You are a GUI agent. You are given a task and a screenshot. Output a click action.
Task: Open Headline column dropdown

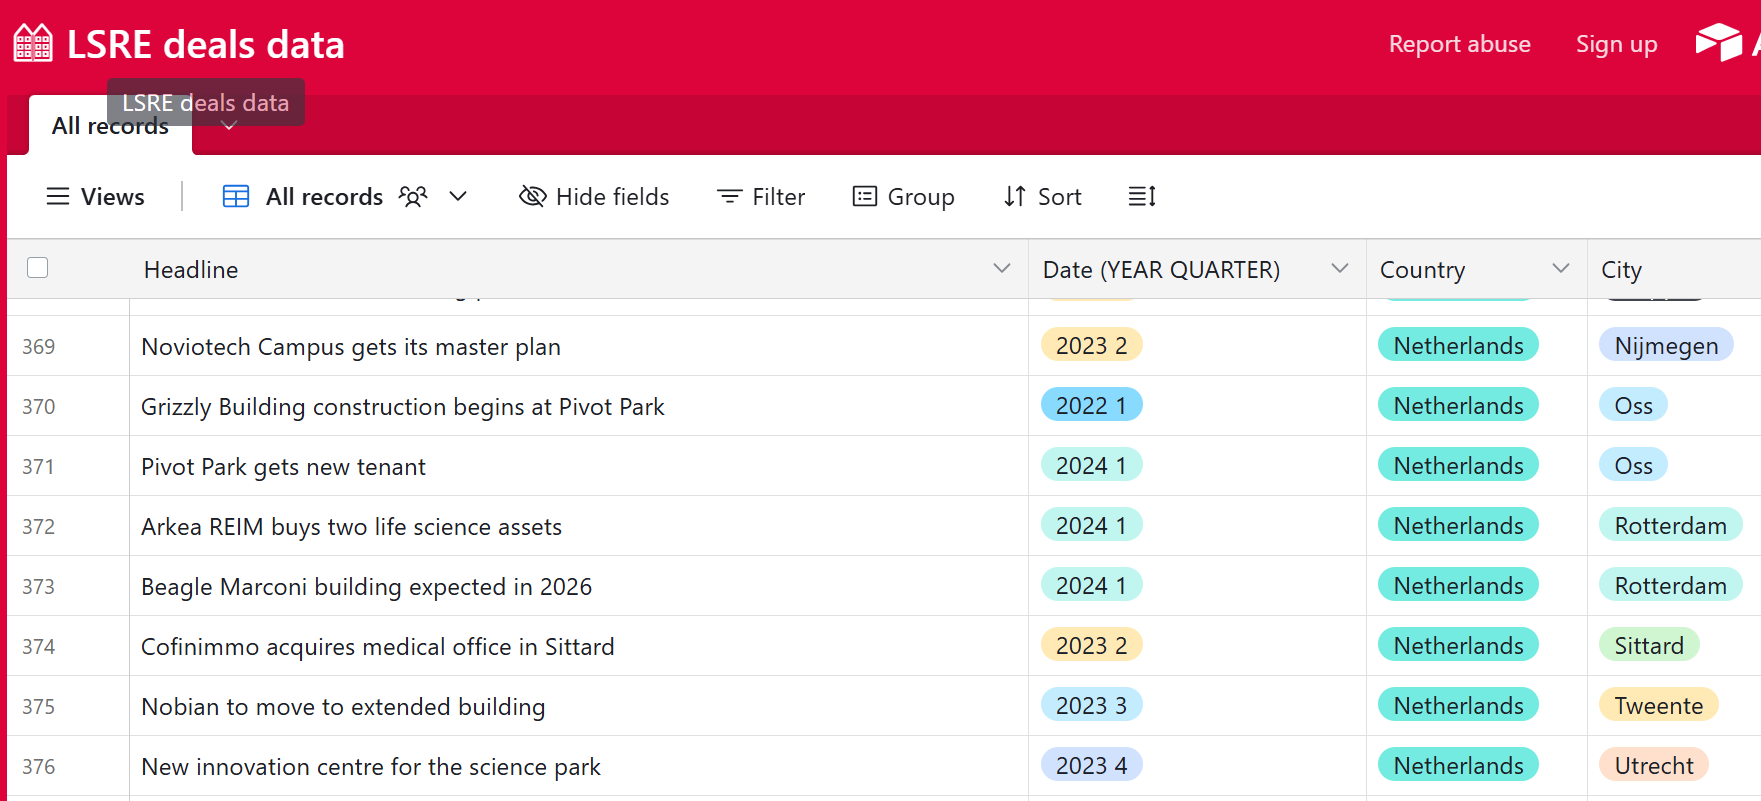(1002, 269)
